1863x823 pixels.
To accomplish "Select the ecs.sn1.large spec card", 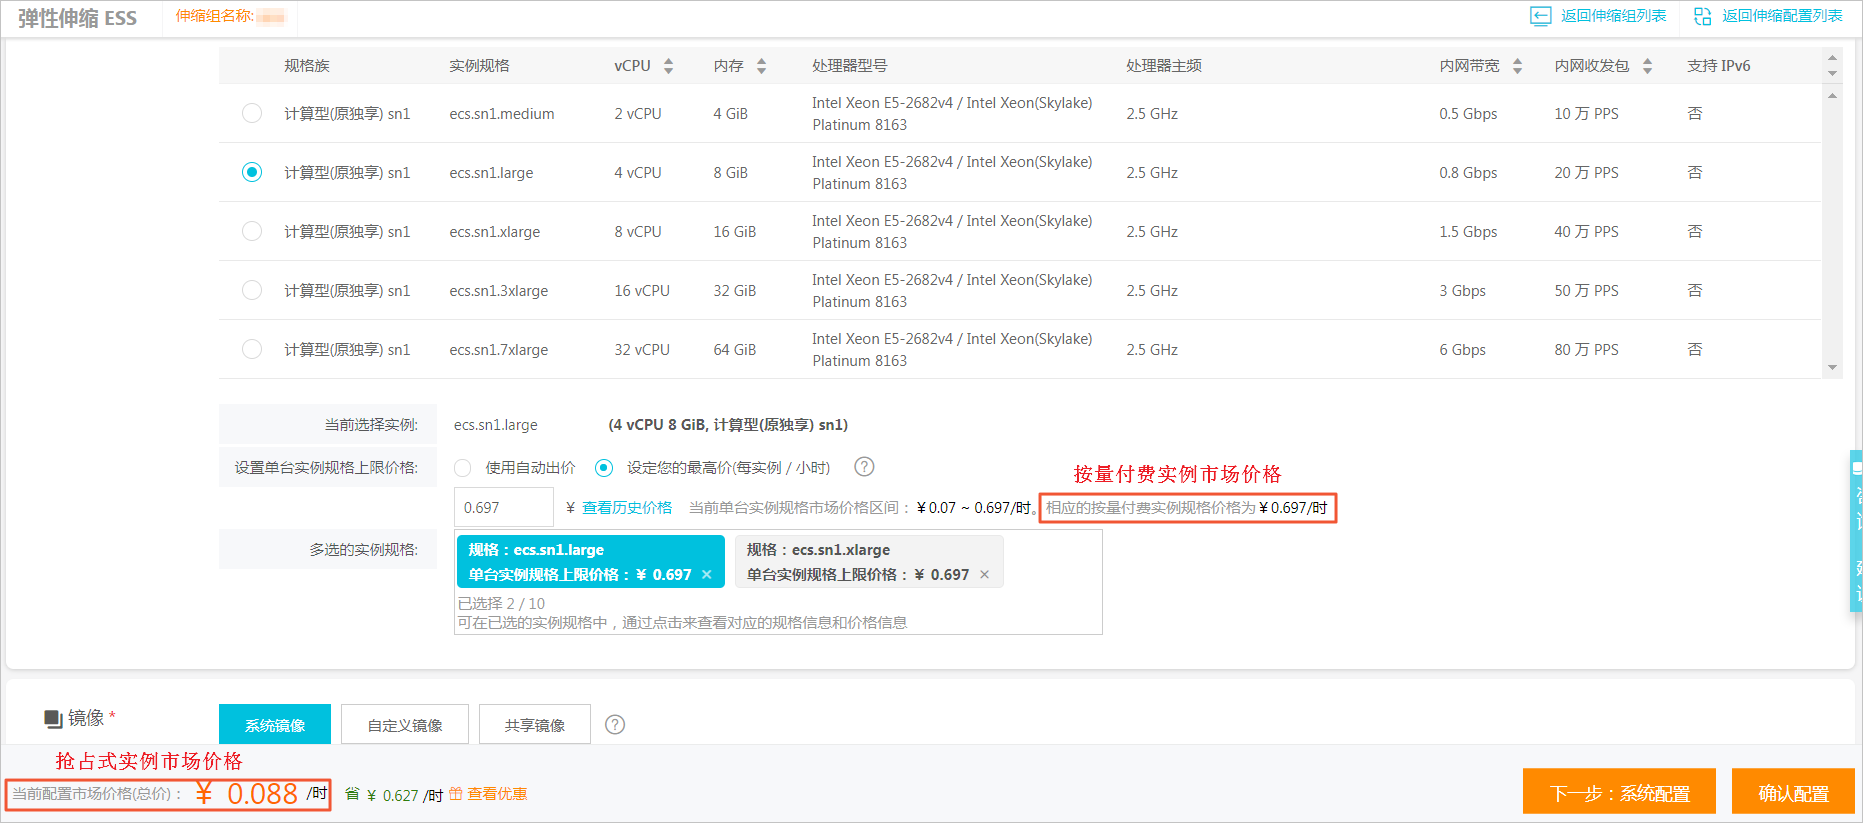I will (590, 562).
